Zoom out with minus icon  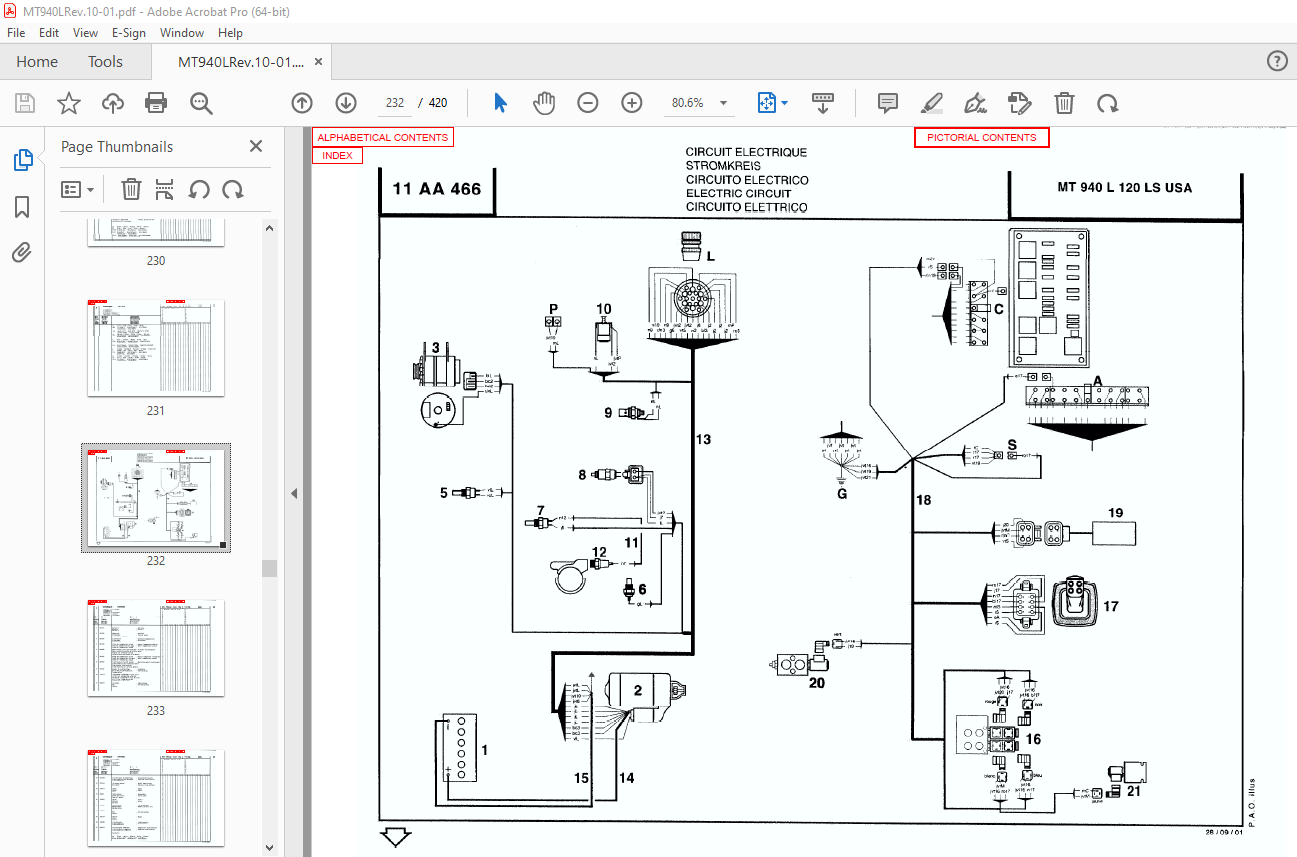point(588,103)
